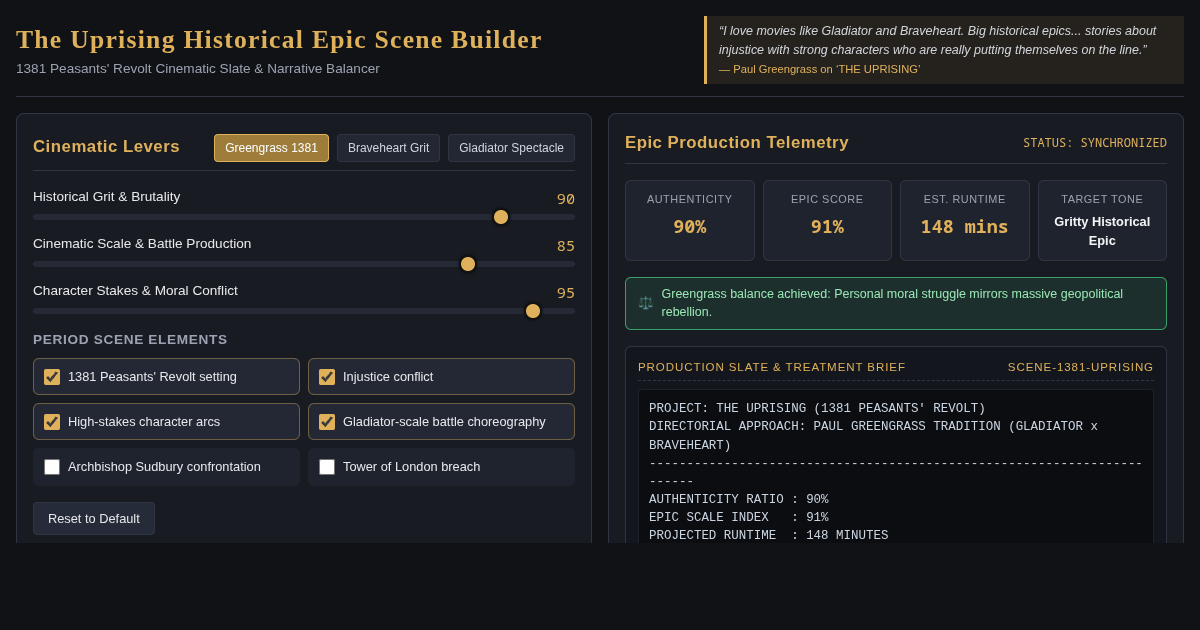Click the SCENE-1381-UPRISING label
1200x630 pixels.
[1081, 367]
